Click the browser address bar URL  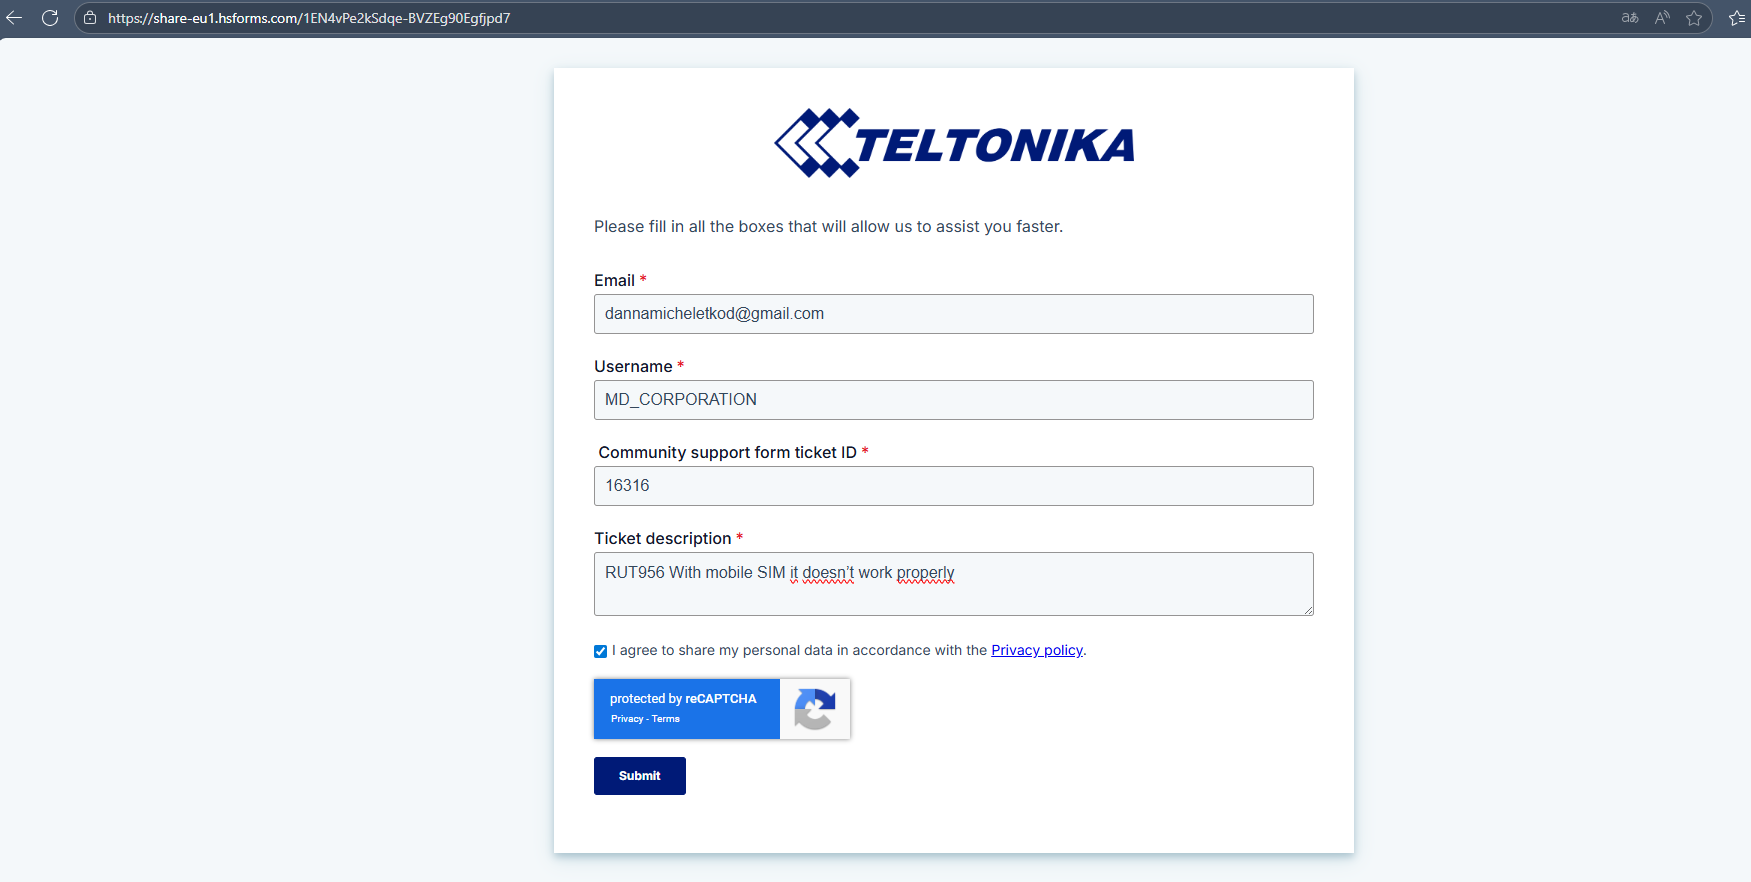point(309,18)
